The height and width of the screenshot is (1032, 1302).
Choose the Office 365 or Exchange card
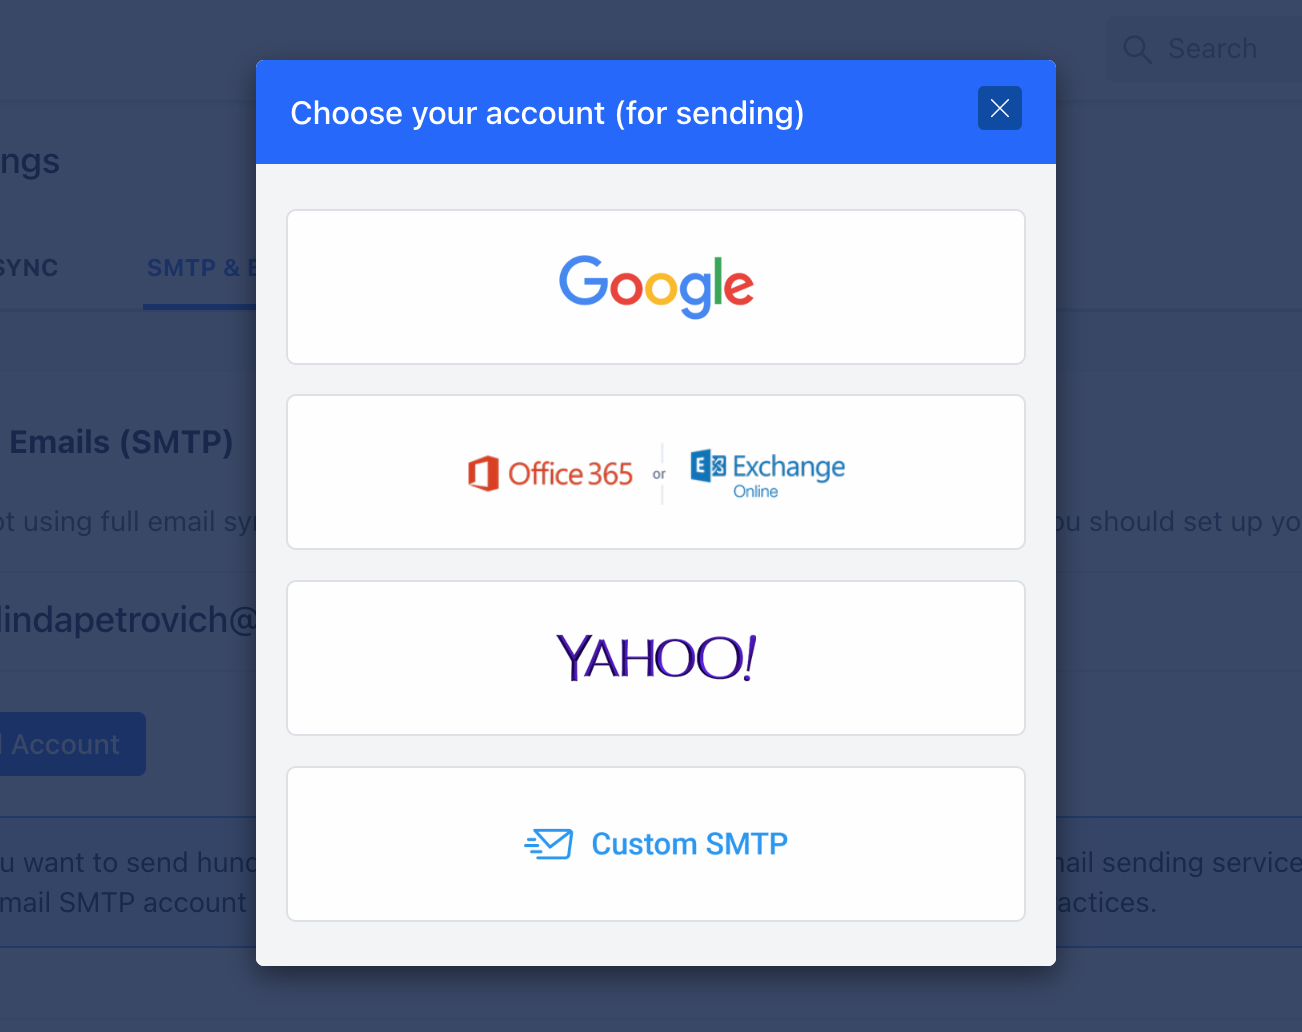656,472
